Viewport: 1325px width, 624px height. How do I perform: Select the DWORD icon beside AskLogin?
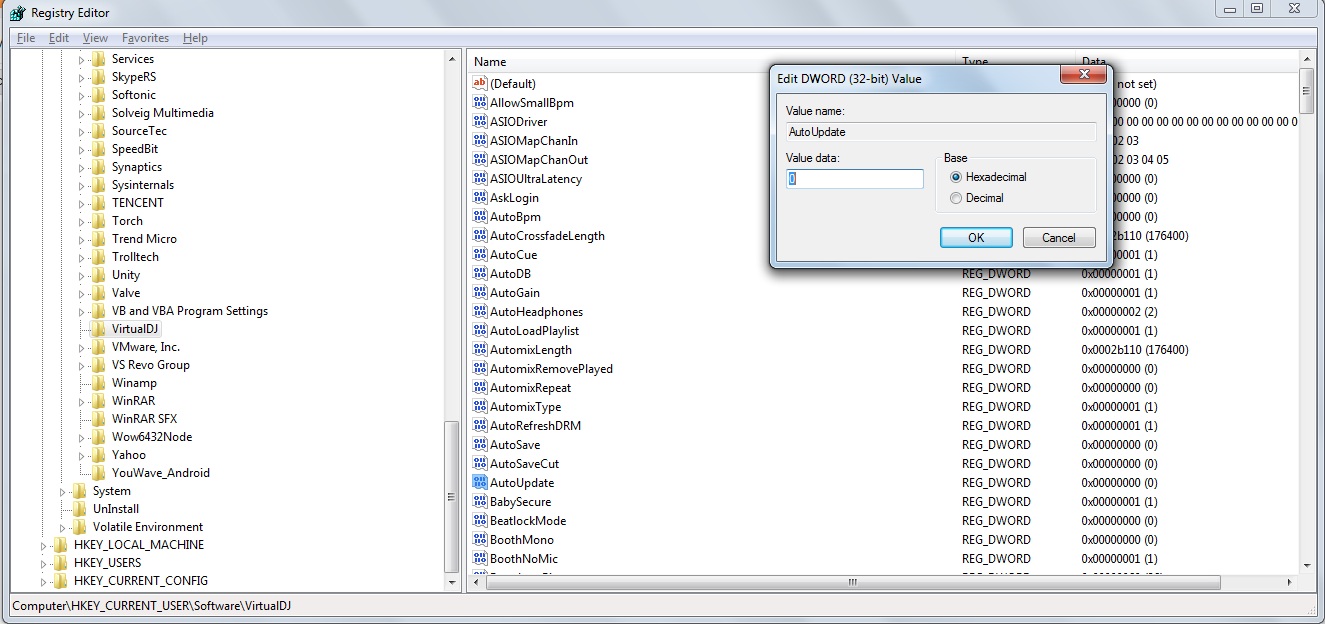pos(481,197)
